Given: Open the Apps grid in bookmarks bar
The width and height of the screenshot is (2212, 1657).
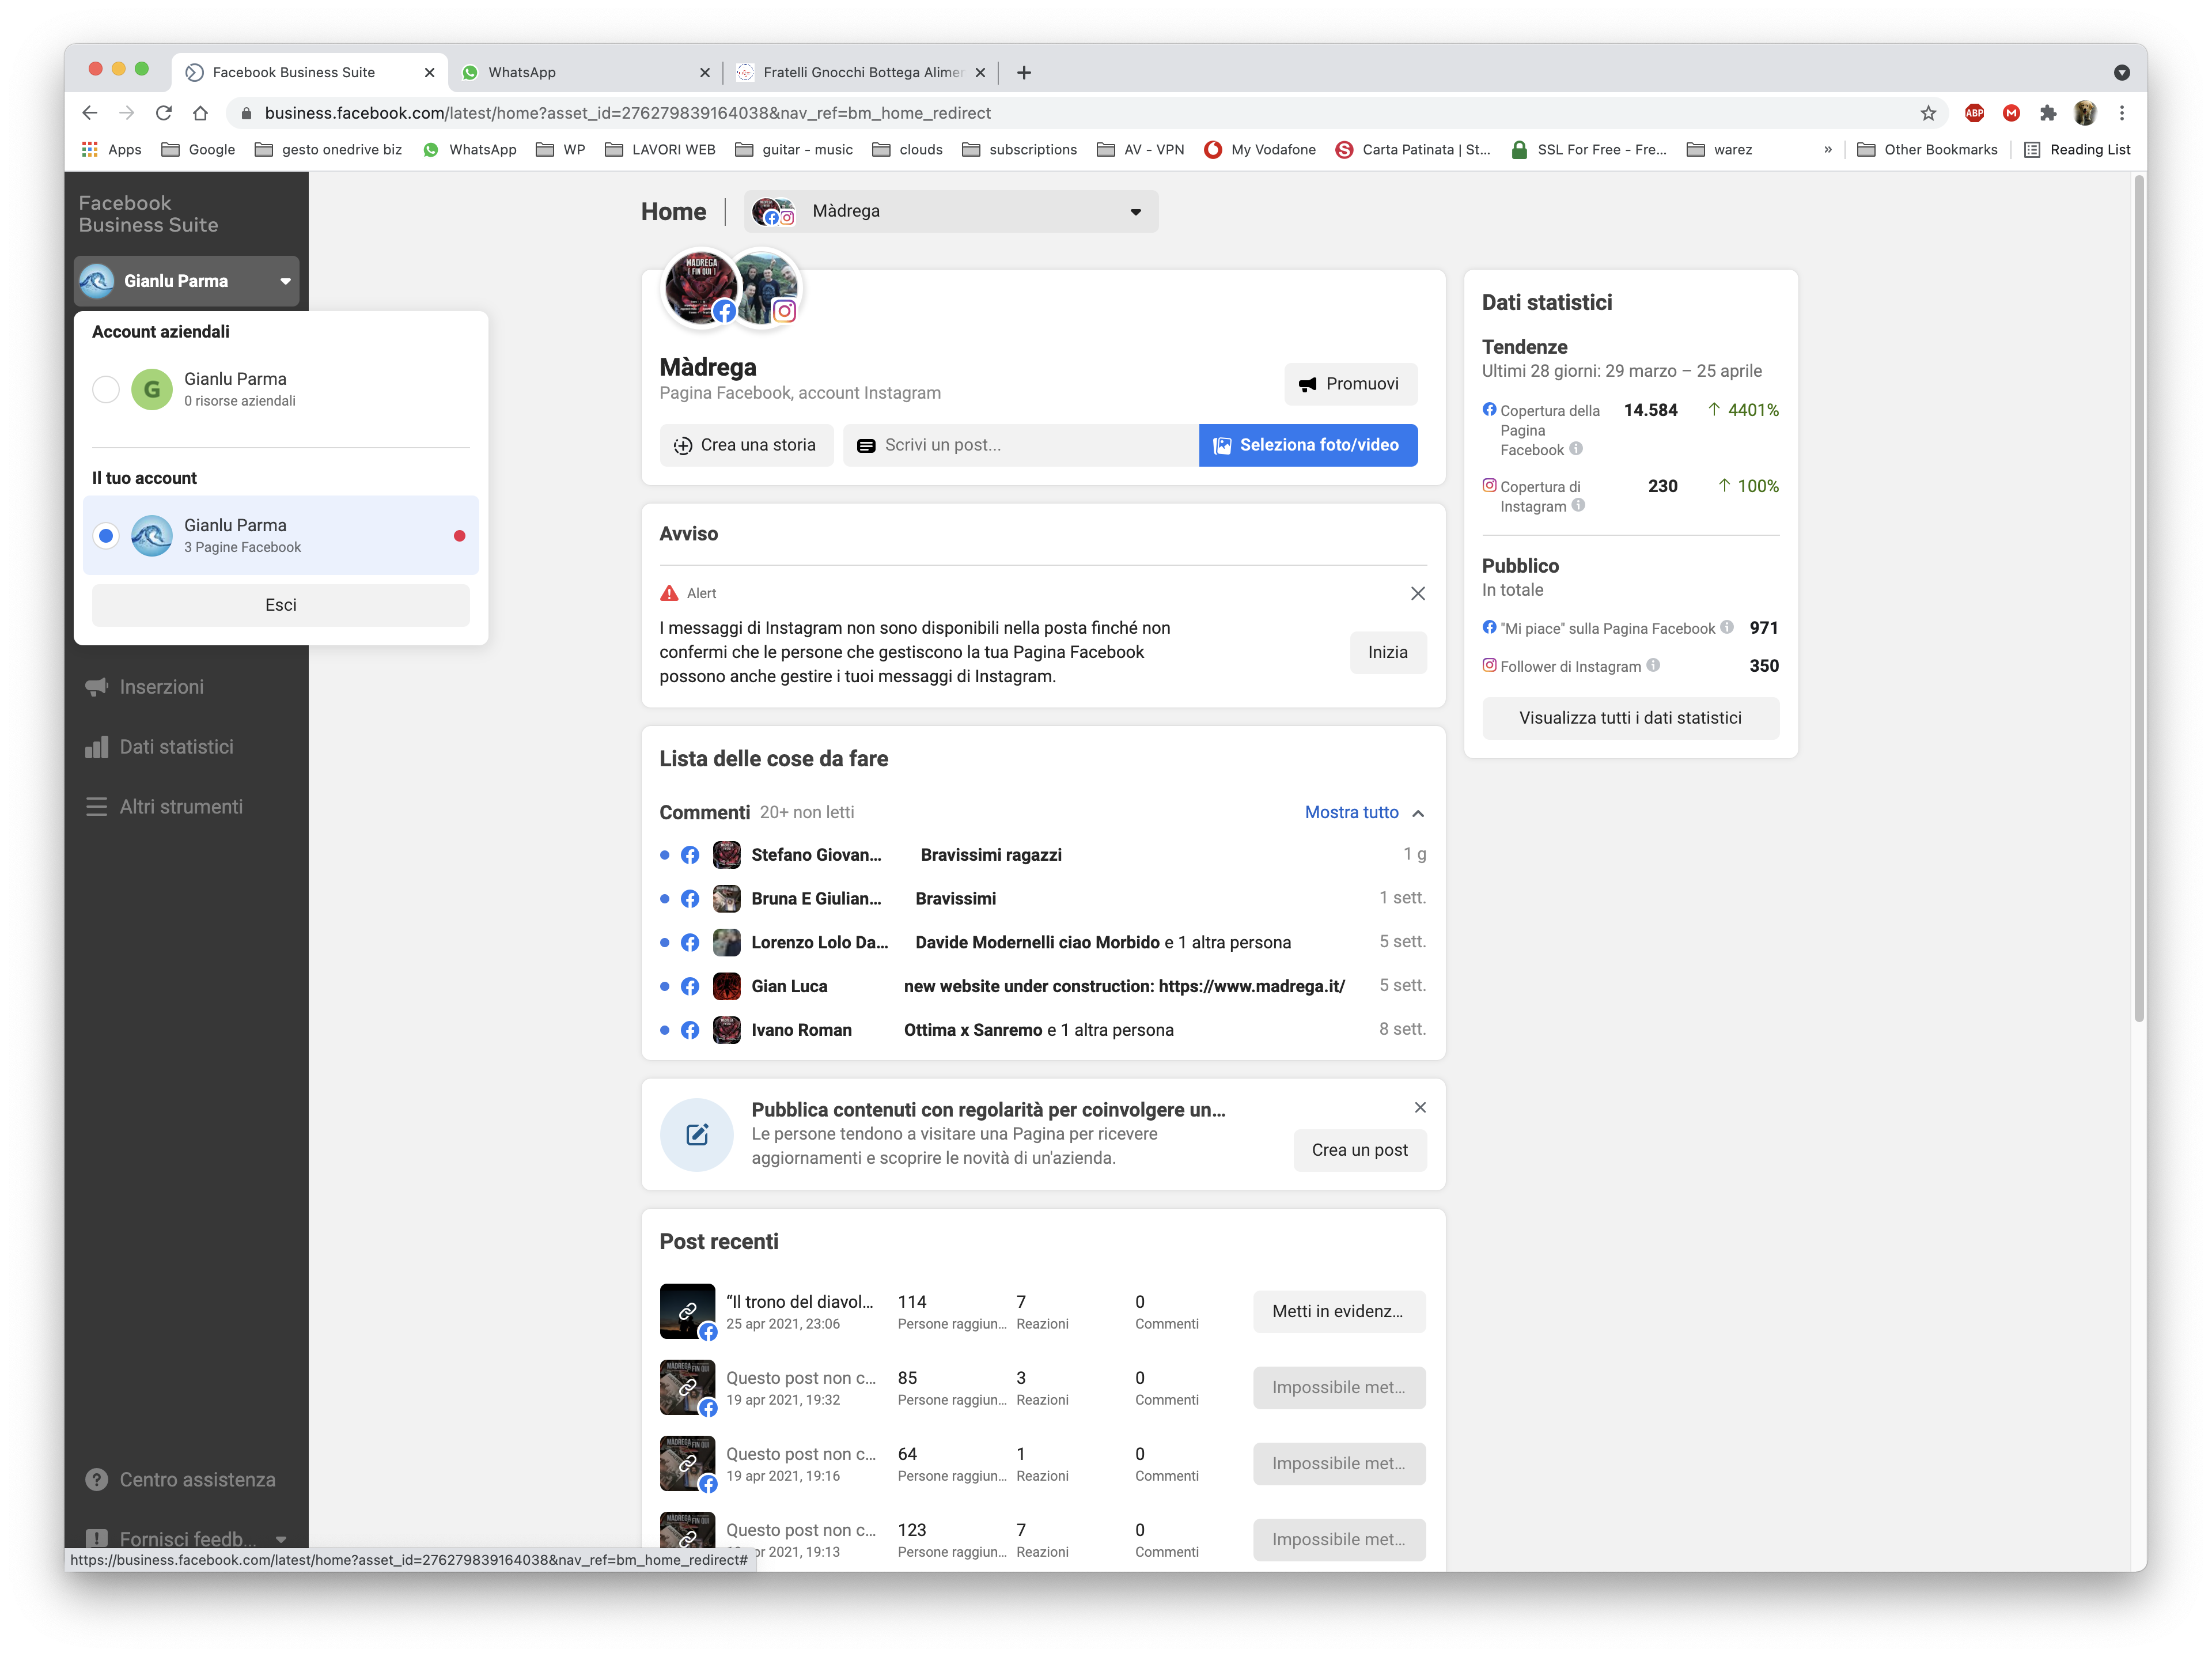Looking at the screenshot, I should click(111, 149).
